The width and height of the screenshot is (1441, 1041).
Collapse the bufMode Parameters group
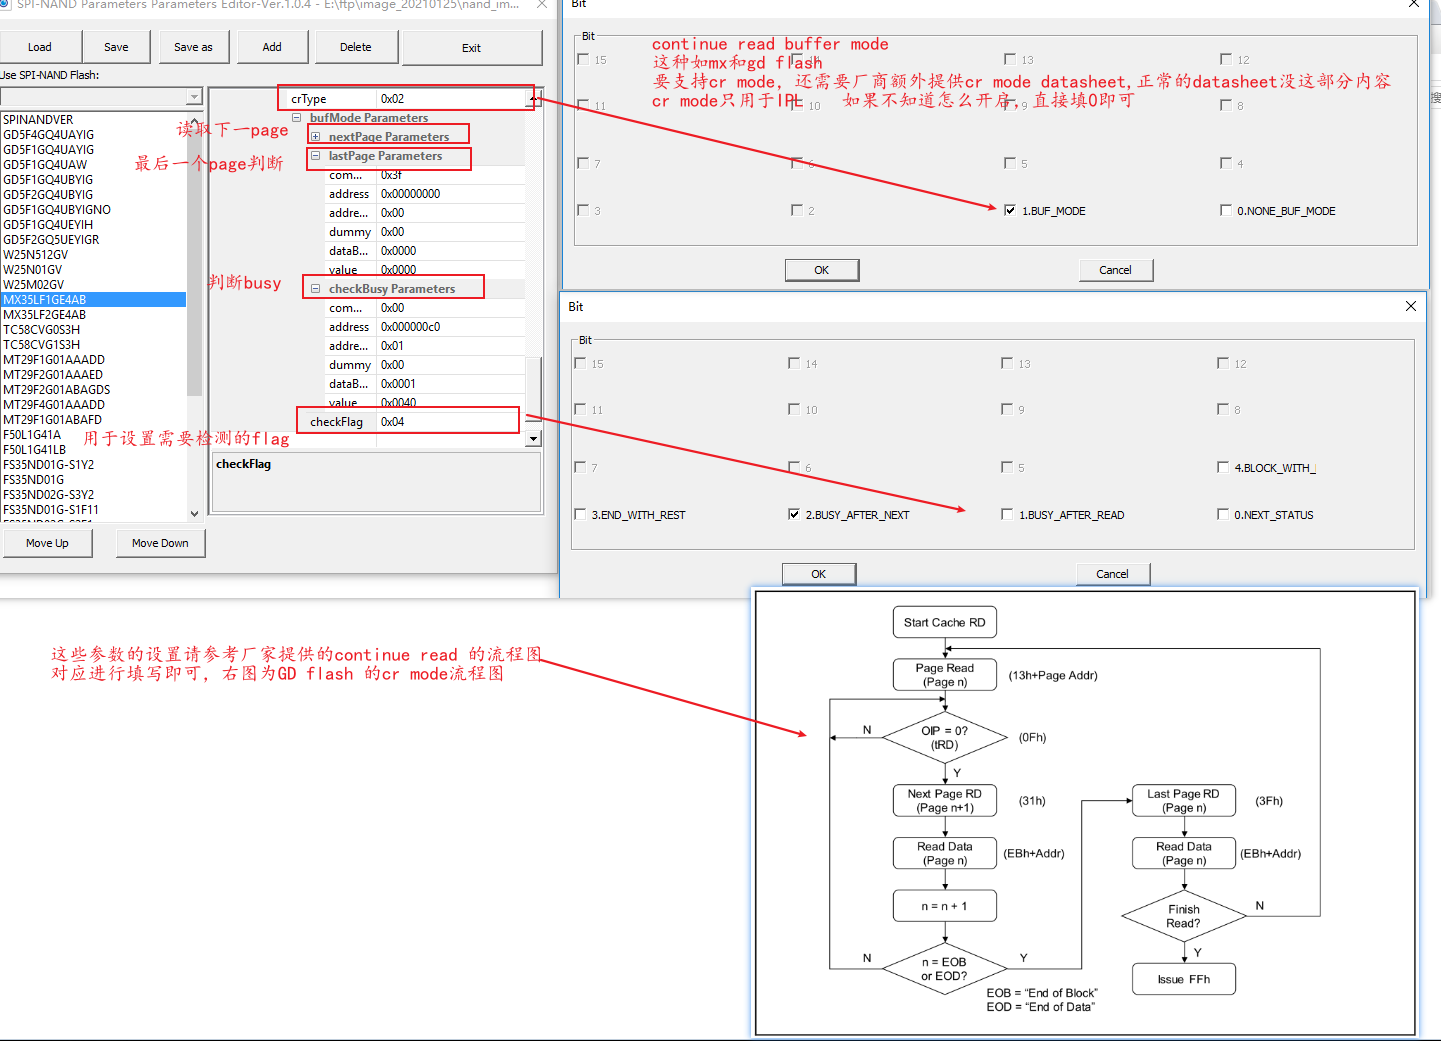pyautogui.click(x=296, y=118)
